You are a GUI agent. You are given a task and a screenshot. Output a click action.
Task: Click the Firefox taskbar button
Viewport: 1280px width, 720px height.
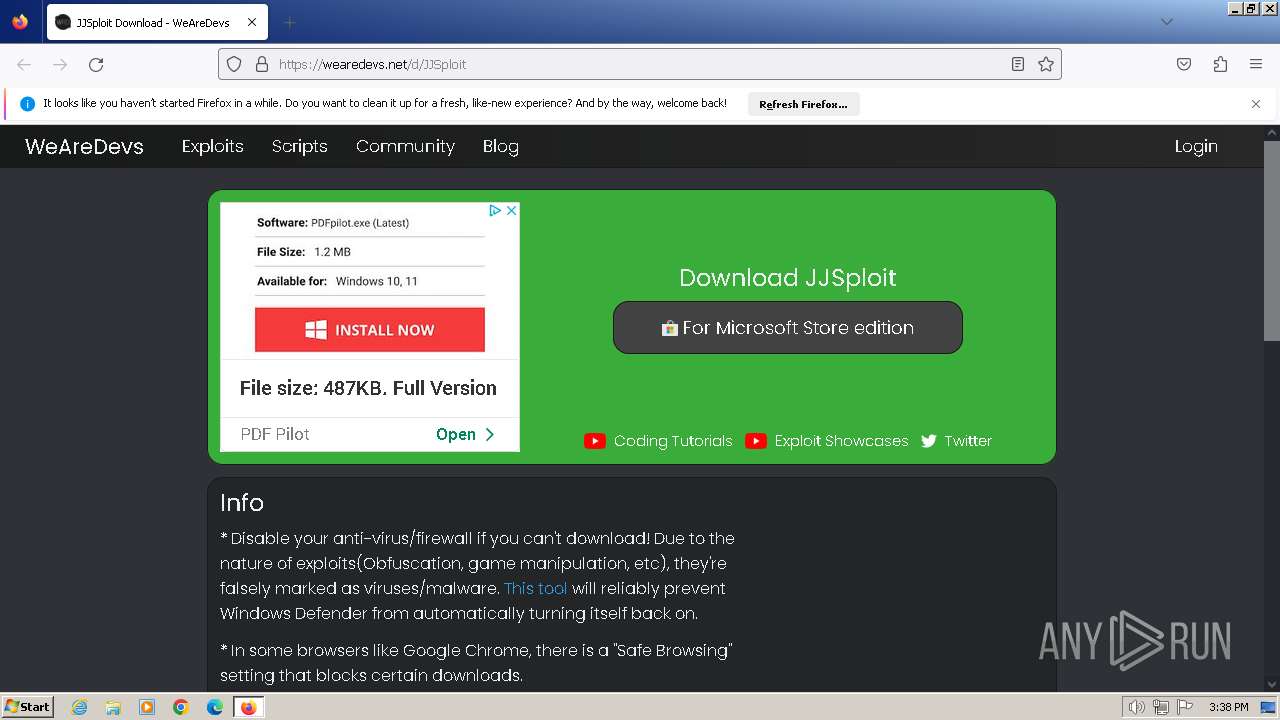(x=249, y=707)
